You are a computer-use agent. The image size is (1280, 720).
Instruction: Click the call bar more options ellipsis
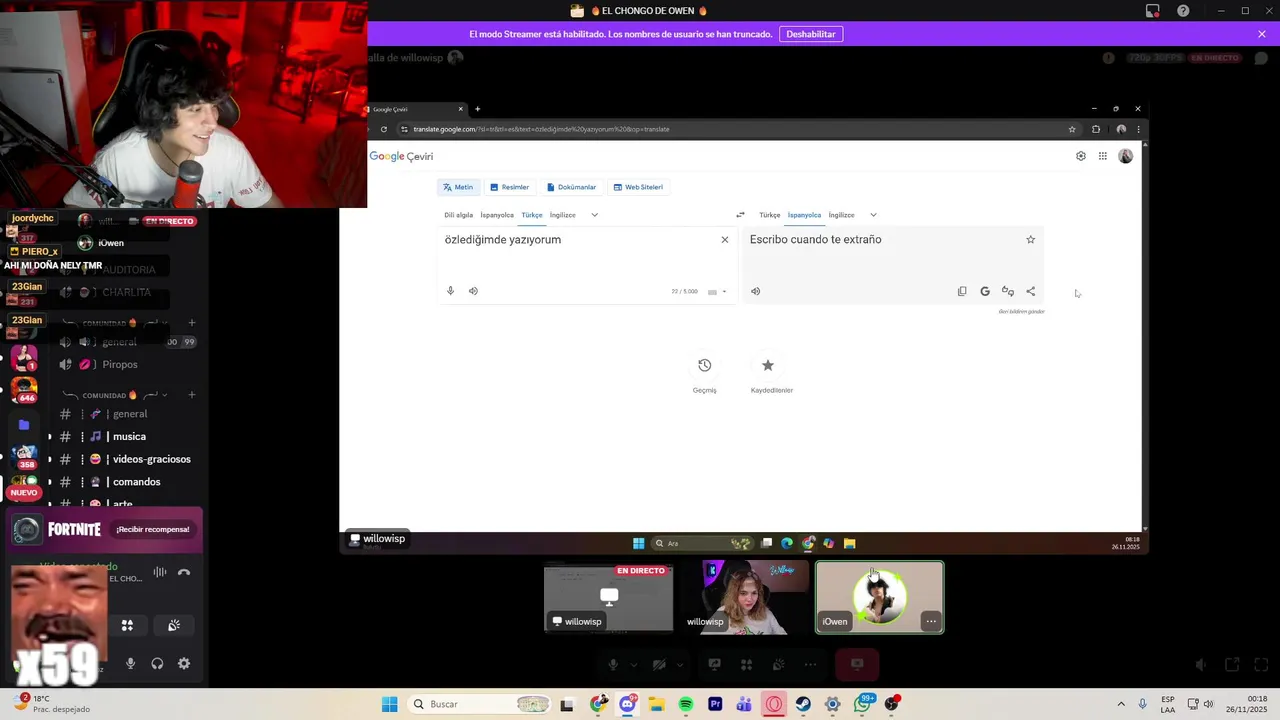[x=811, y=664]
